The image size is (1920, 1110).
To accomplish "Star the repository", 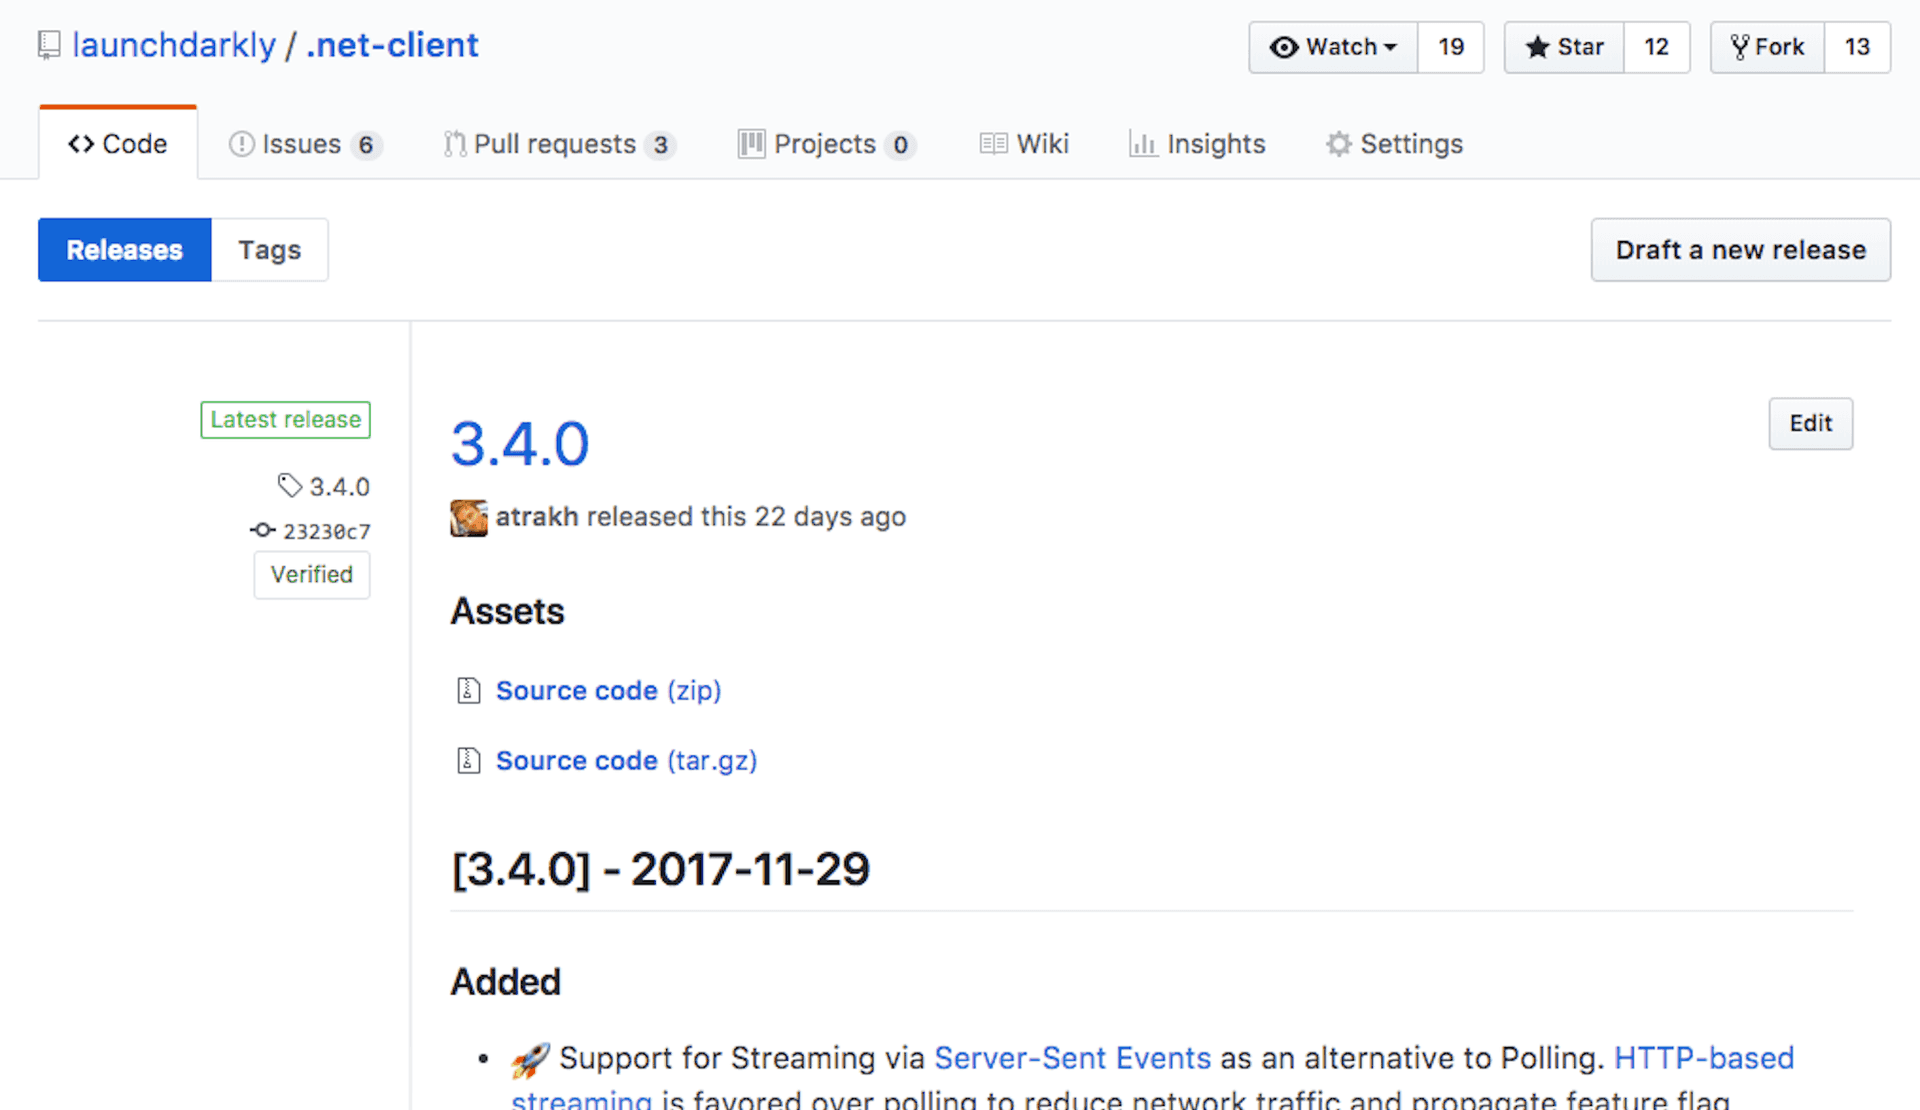I will click(x=1563, y=47).
